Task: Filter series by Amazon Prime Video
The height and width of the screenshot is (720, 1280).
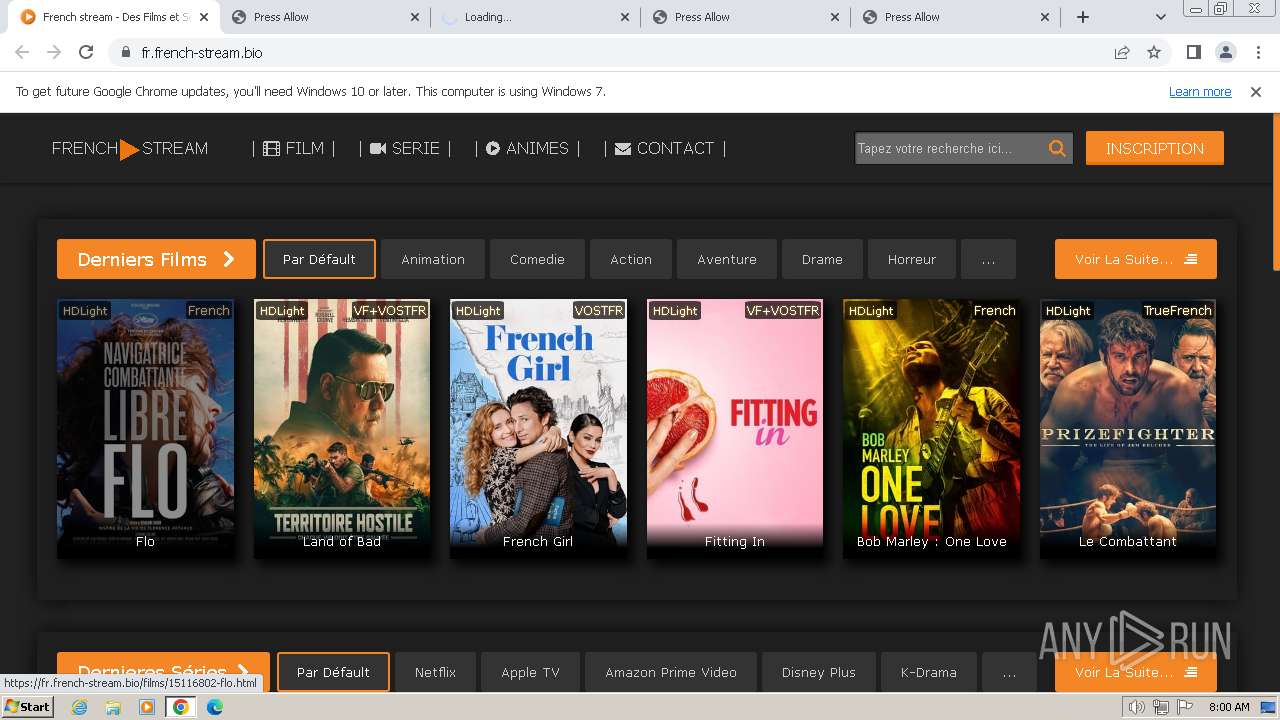Action: point(671,672)
